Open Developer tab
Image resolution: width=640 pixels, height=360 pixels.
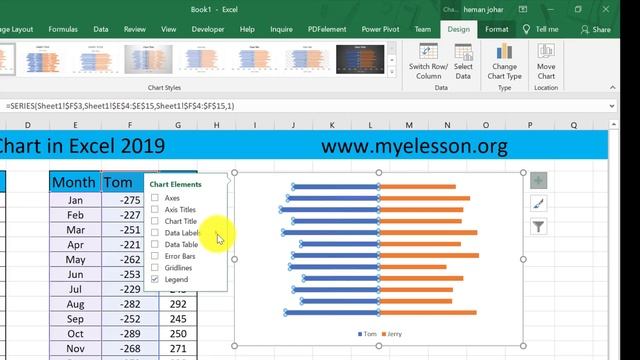click(x=208, y=29)
